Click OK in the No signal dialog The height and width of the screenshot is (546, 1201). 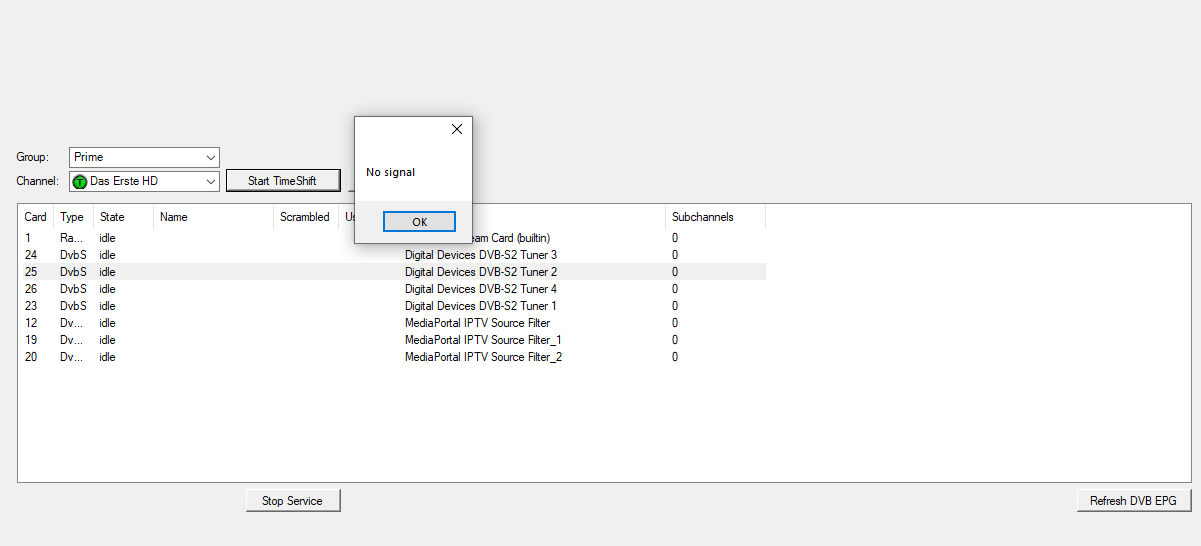(x=419, y=222)
